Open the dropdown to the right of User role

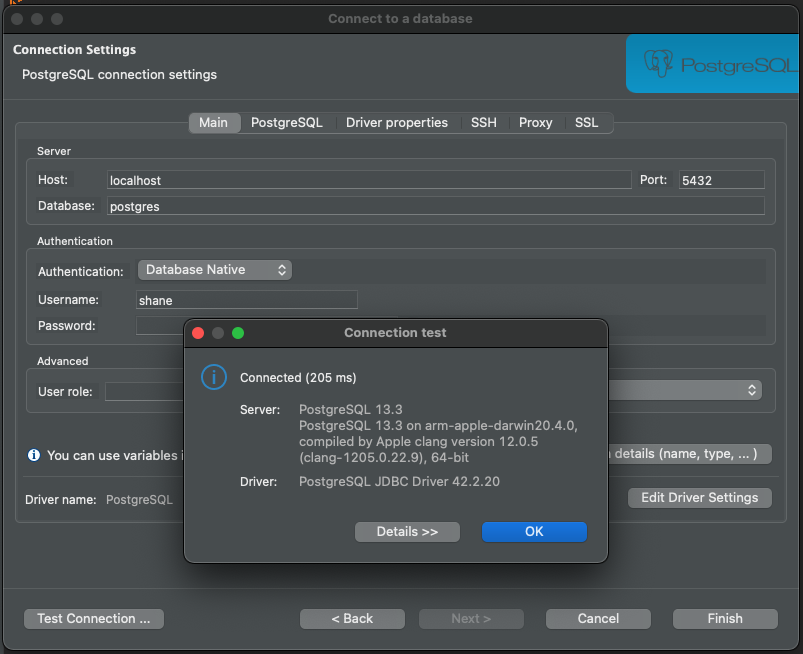685,390
